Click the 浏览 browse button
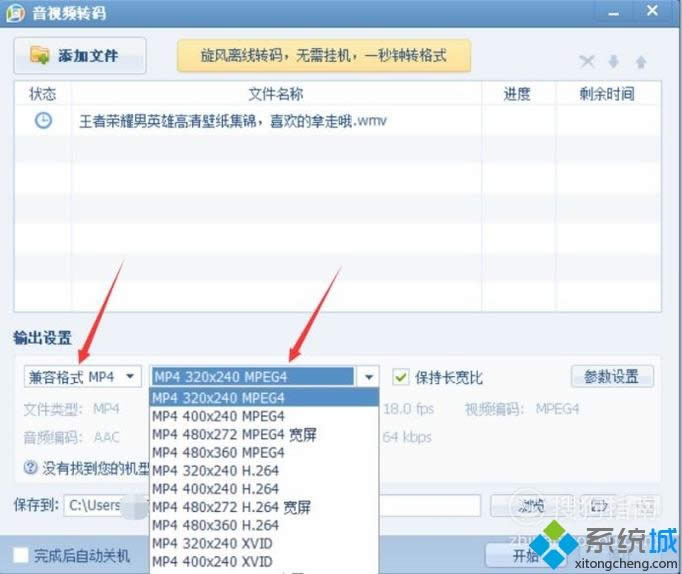682x574 pixels. (x=531, y=505)
